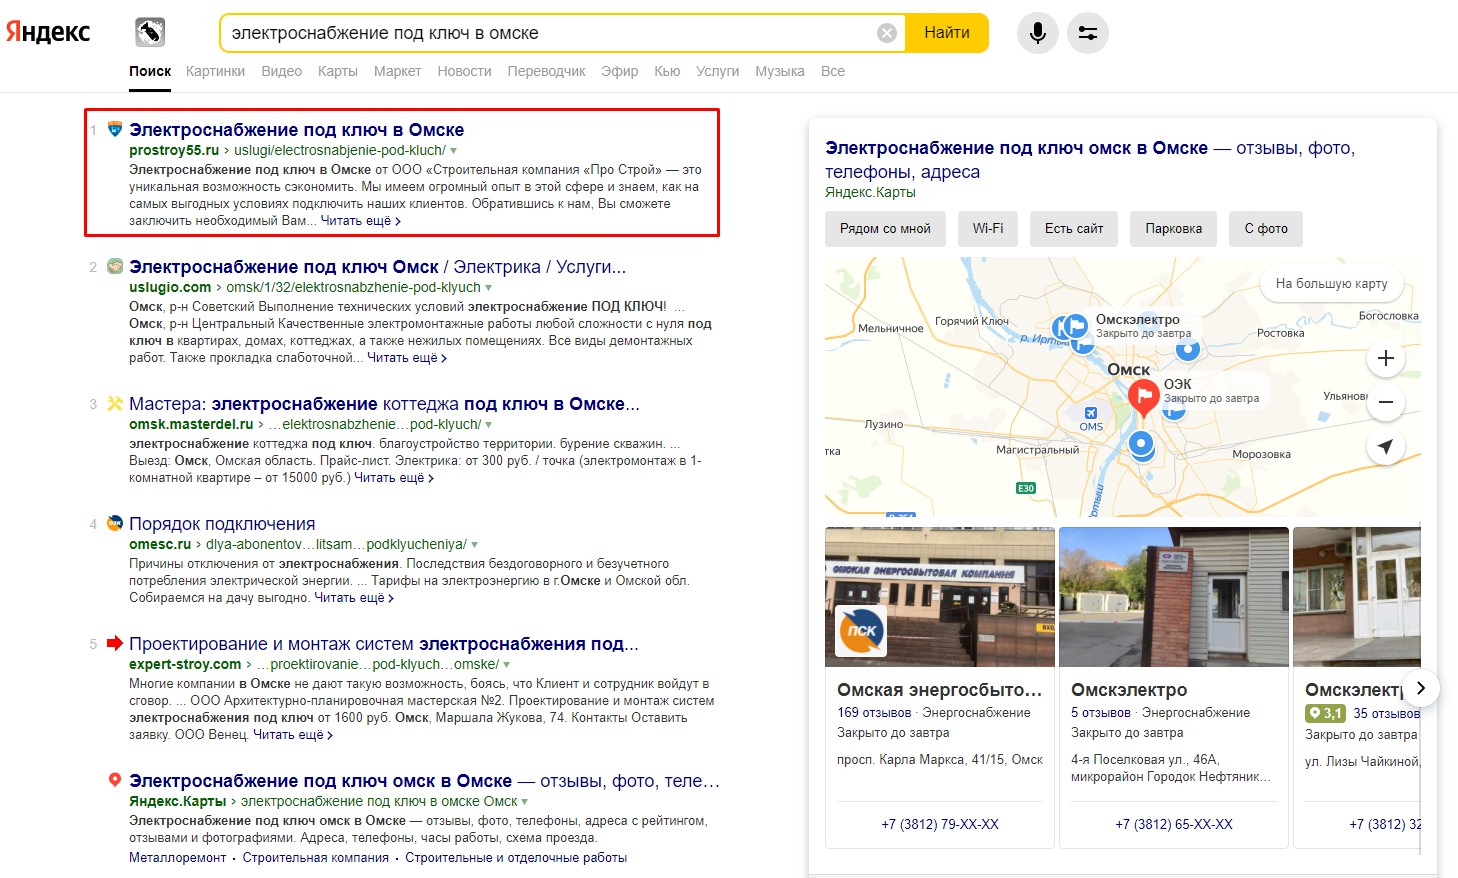Viewport: 1458px width, 878px height.
Task: Toggle the Есть сайт filter
Action: coord(1074,228)
